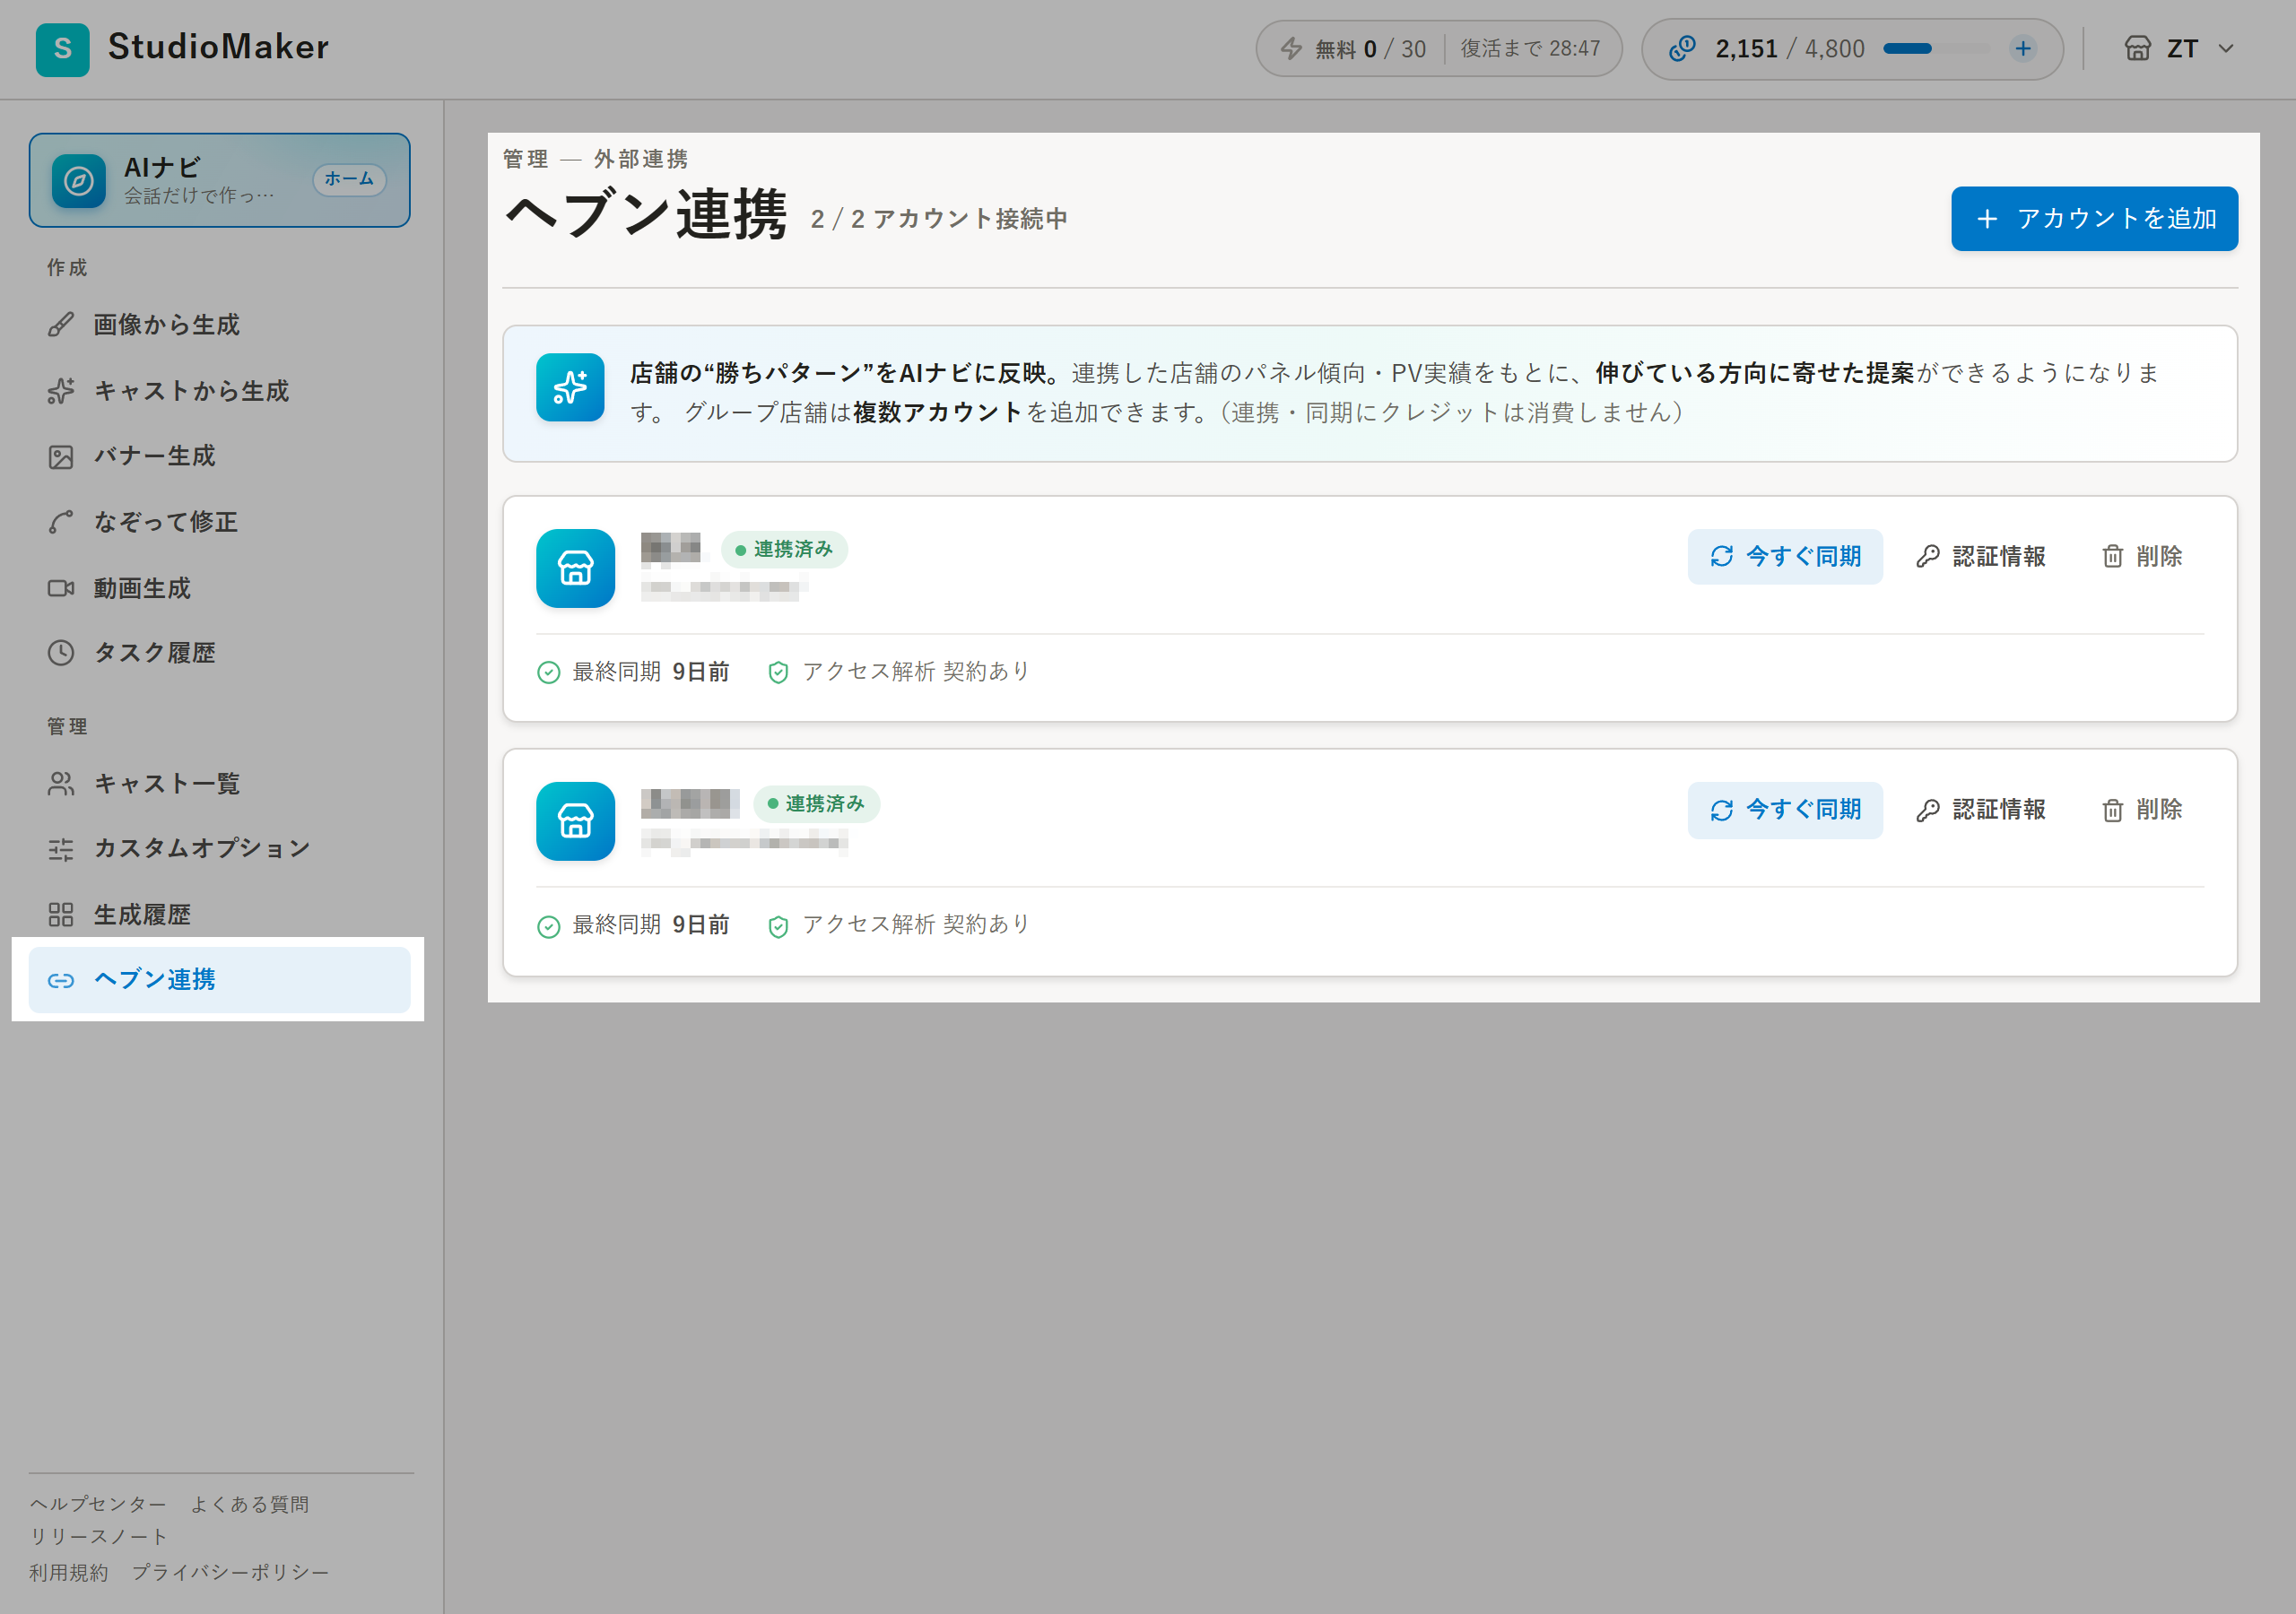2296x1614 pixels.
Task: Open 利用規約 link
Action: pyautogui.click(x=68, y=1572)
